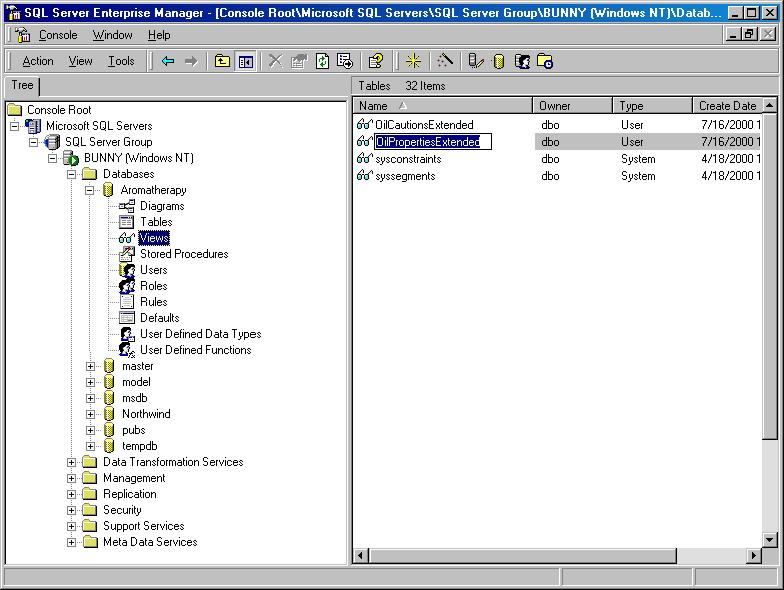Select the Rules tree item
Screen dimensions: 784x590
[154, 302]
